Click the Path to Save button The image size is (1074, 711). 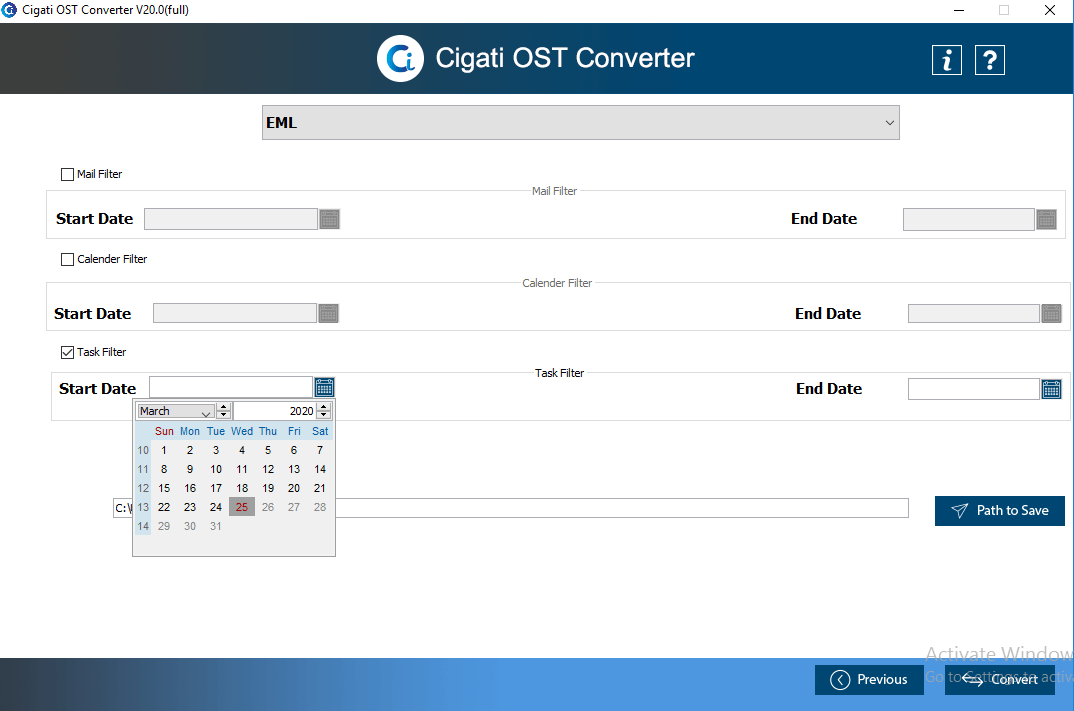(1000, 510)
